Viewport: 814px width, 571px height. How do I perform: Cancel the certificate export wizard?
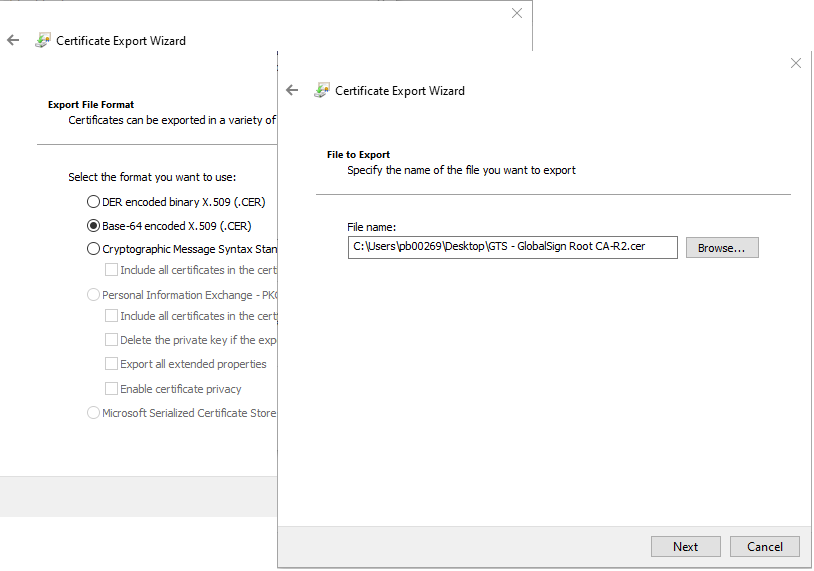click(764, 546)
